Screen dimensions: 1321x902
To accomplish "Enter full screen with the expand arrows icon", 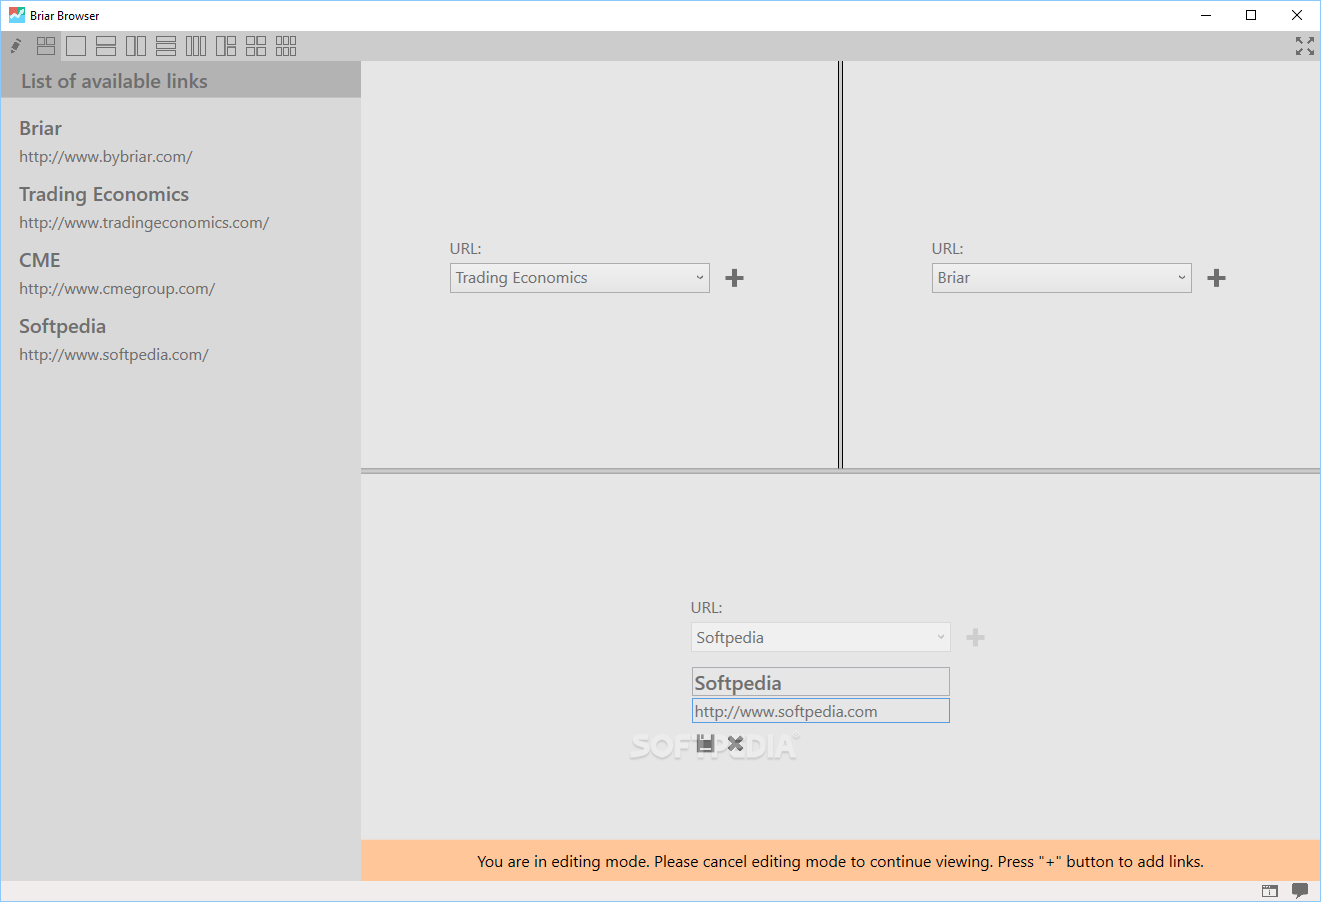I will coord(1305,46).
